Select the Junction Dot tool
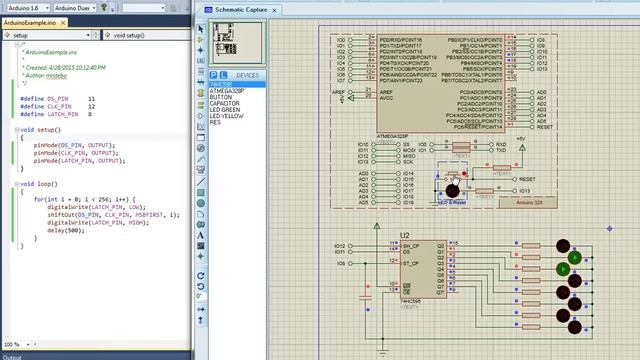640x360 pixels. pos(200,50)
